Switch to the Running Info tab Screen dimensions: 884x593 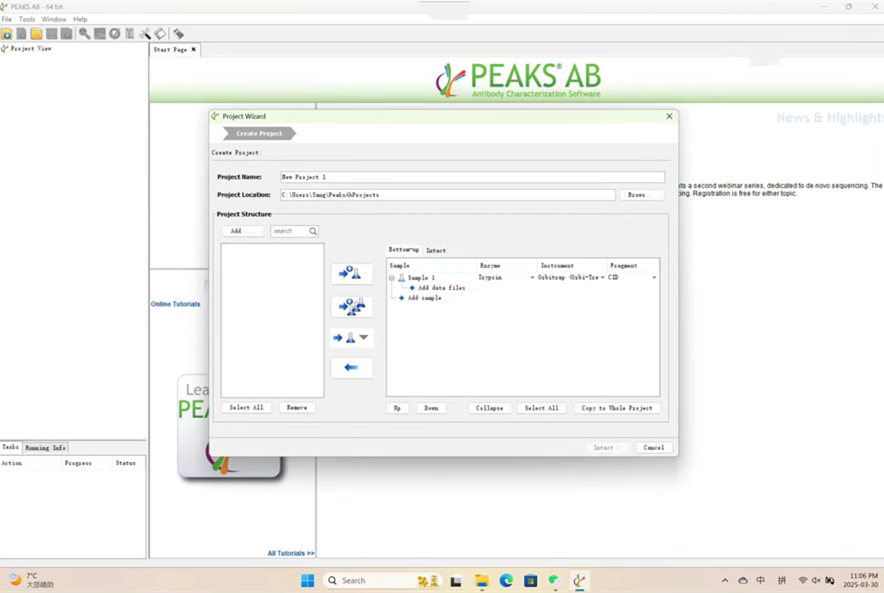click(x=46, y=448)
